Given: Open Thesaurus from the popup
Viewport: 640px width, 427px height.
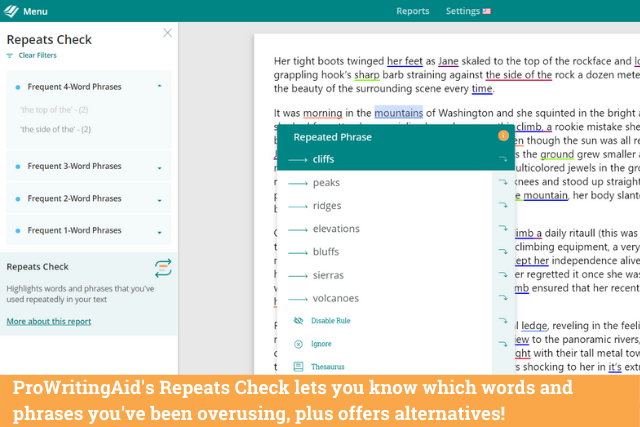Looking at the screenshot, I should pyautogui.click(x=328, y=367).
